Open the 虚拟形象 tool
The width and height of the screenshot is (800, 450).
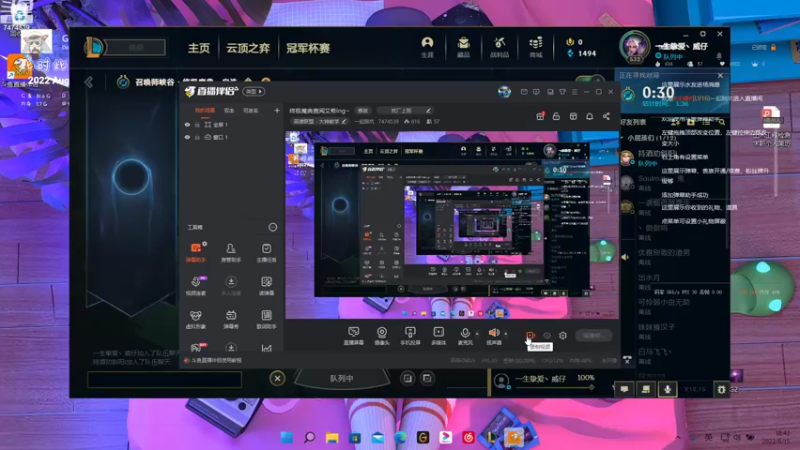pos(195,319)
